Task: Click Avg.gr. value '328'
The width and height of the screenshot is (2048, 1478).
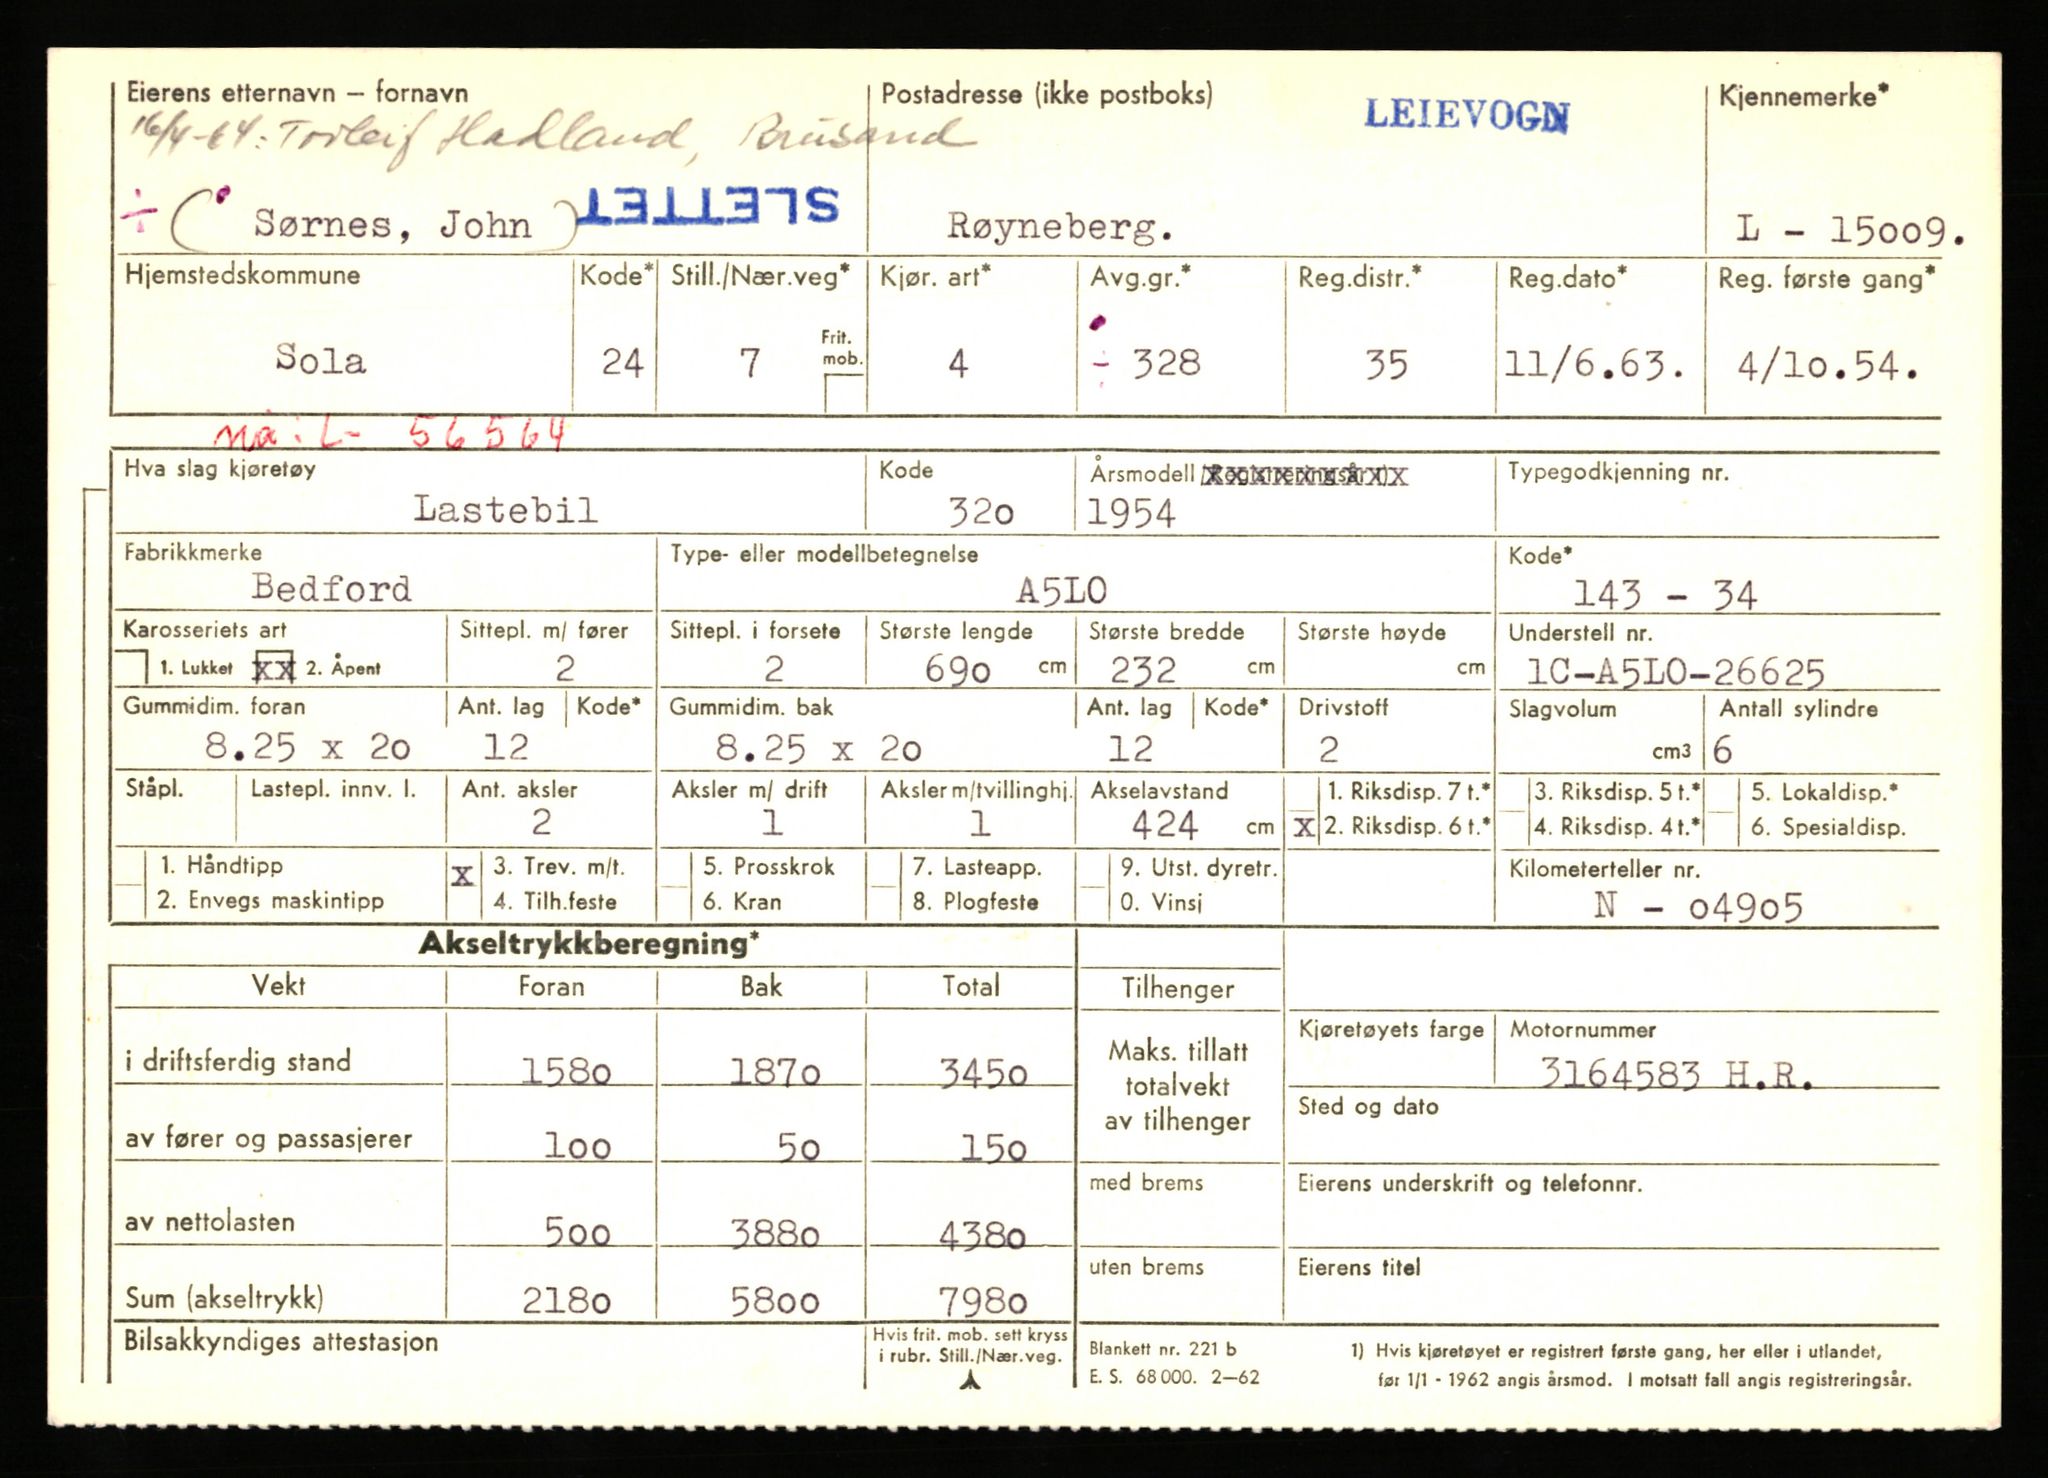Action: 1166,363
